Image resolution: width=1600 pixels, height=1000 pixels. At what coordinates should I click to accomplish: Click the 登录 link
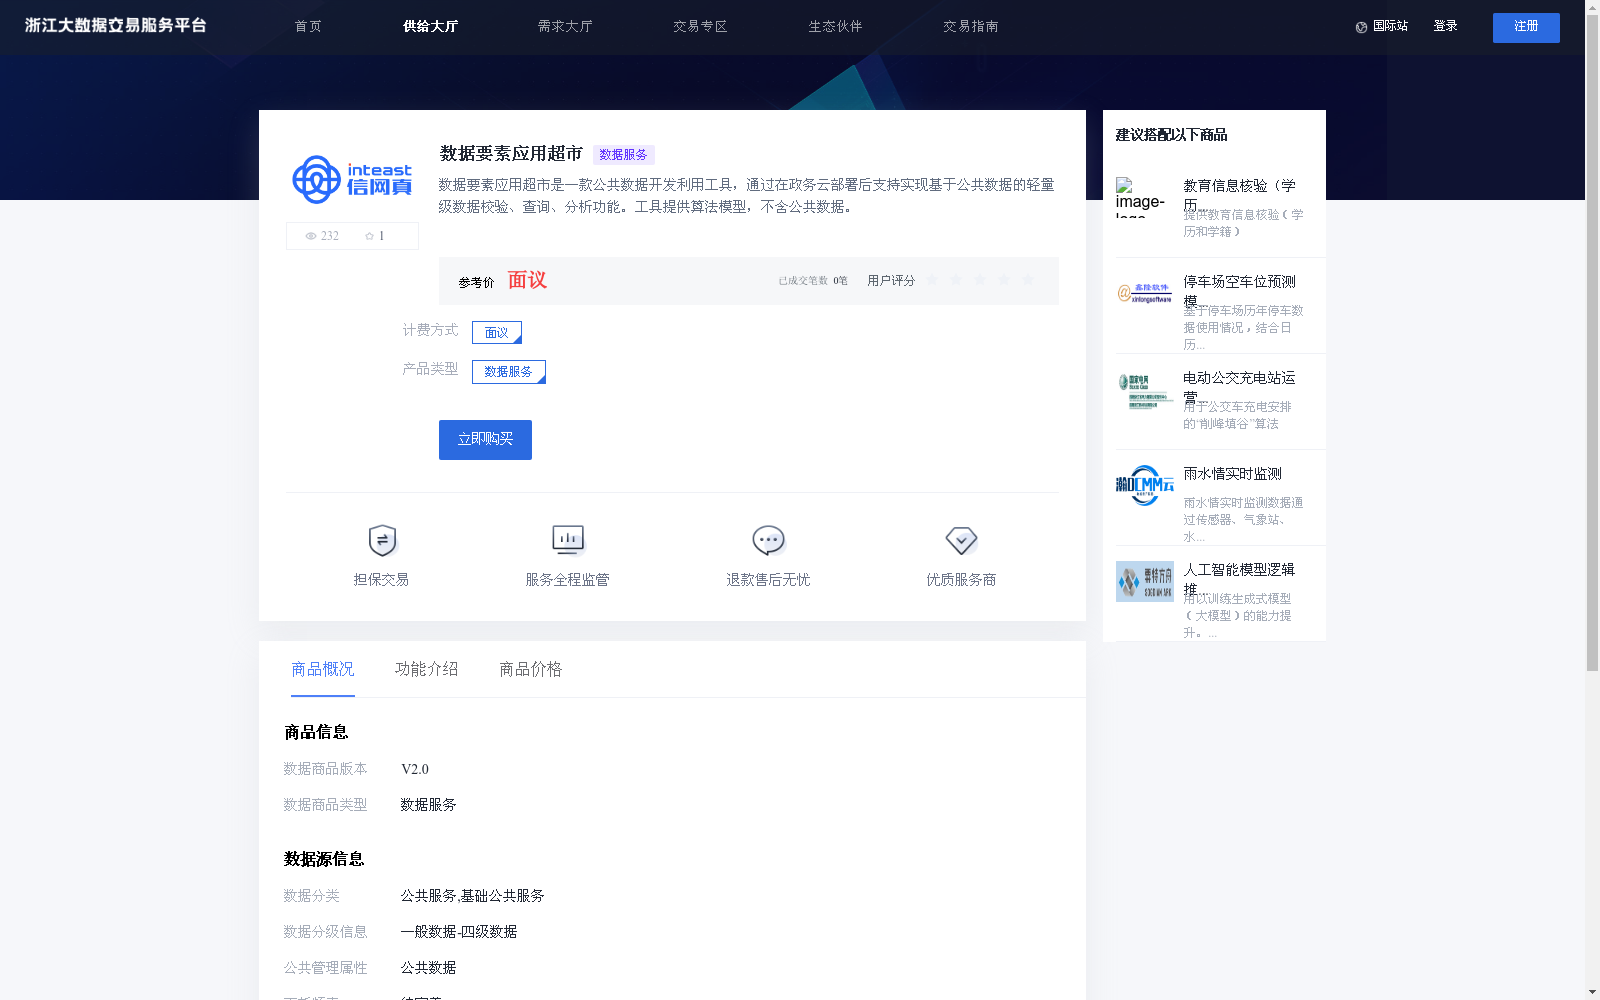(x=1445, y=27)
